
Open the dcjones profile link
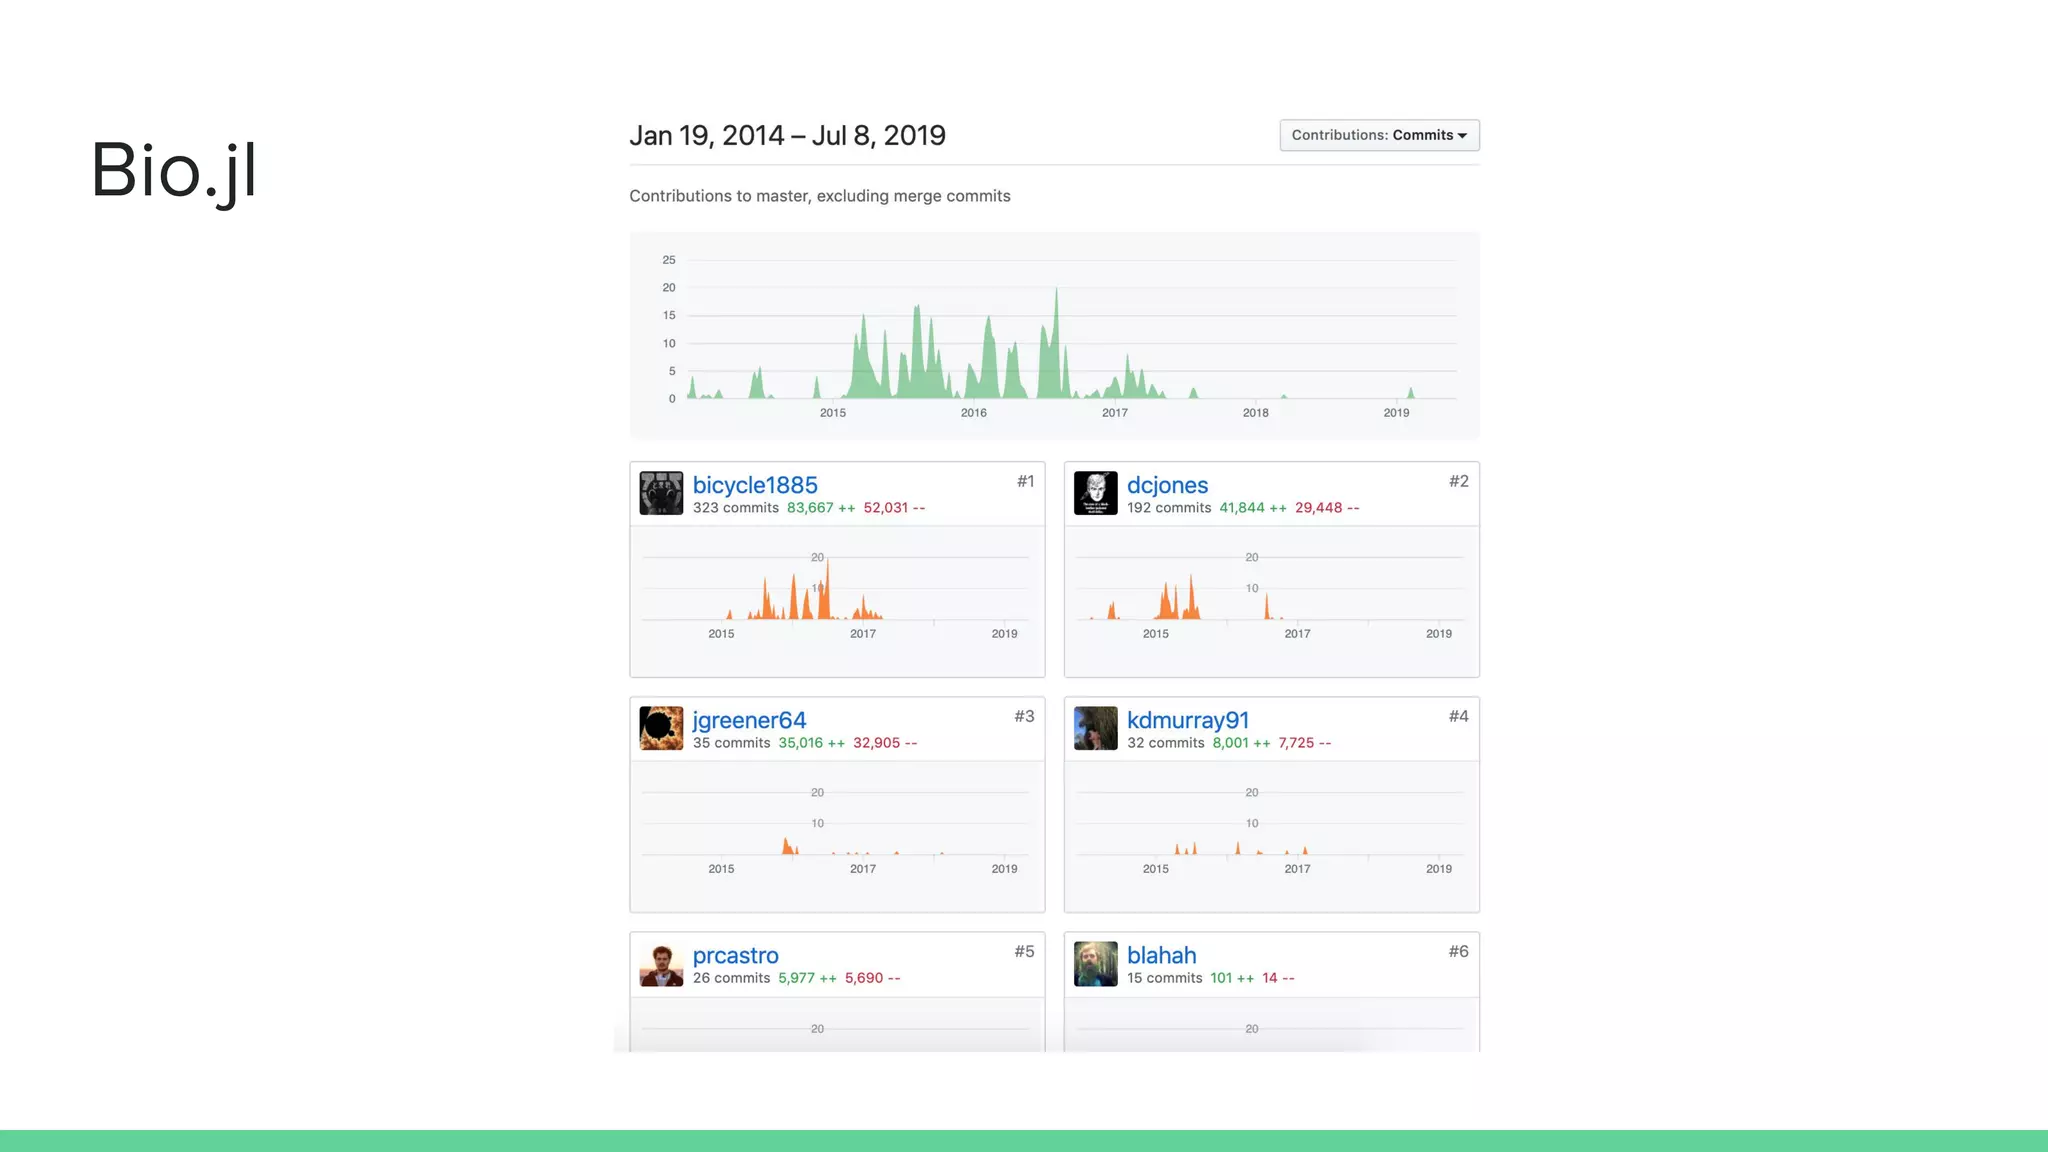click(x=1166, y=485)
